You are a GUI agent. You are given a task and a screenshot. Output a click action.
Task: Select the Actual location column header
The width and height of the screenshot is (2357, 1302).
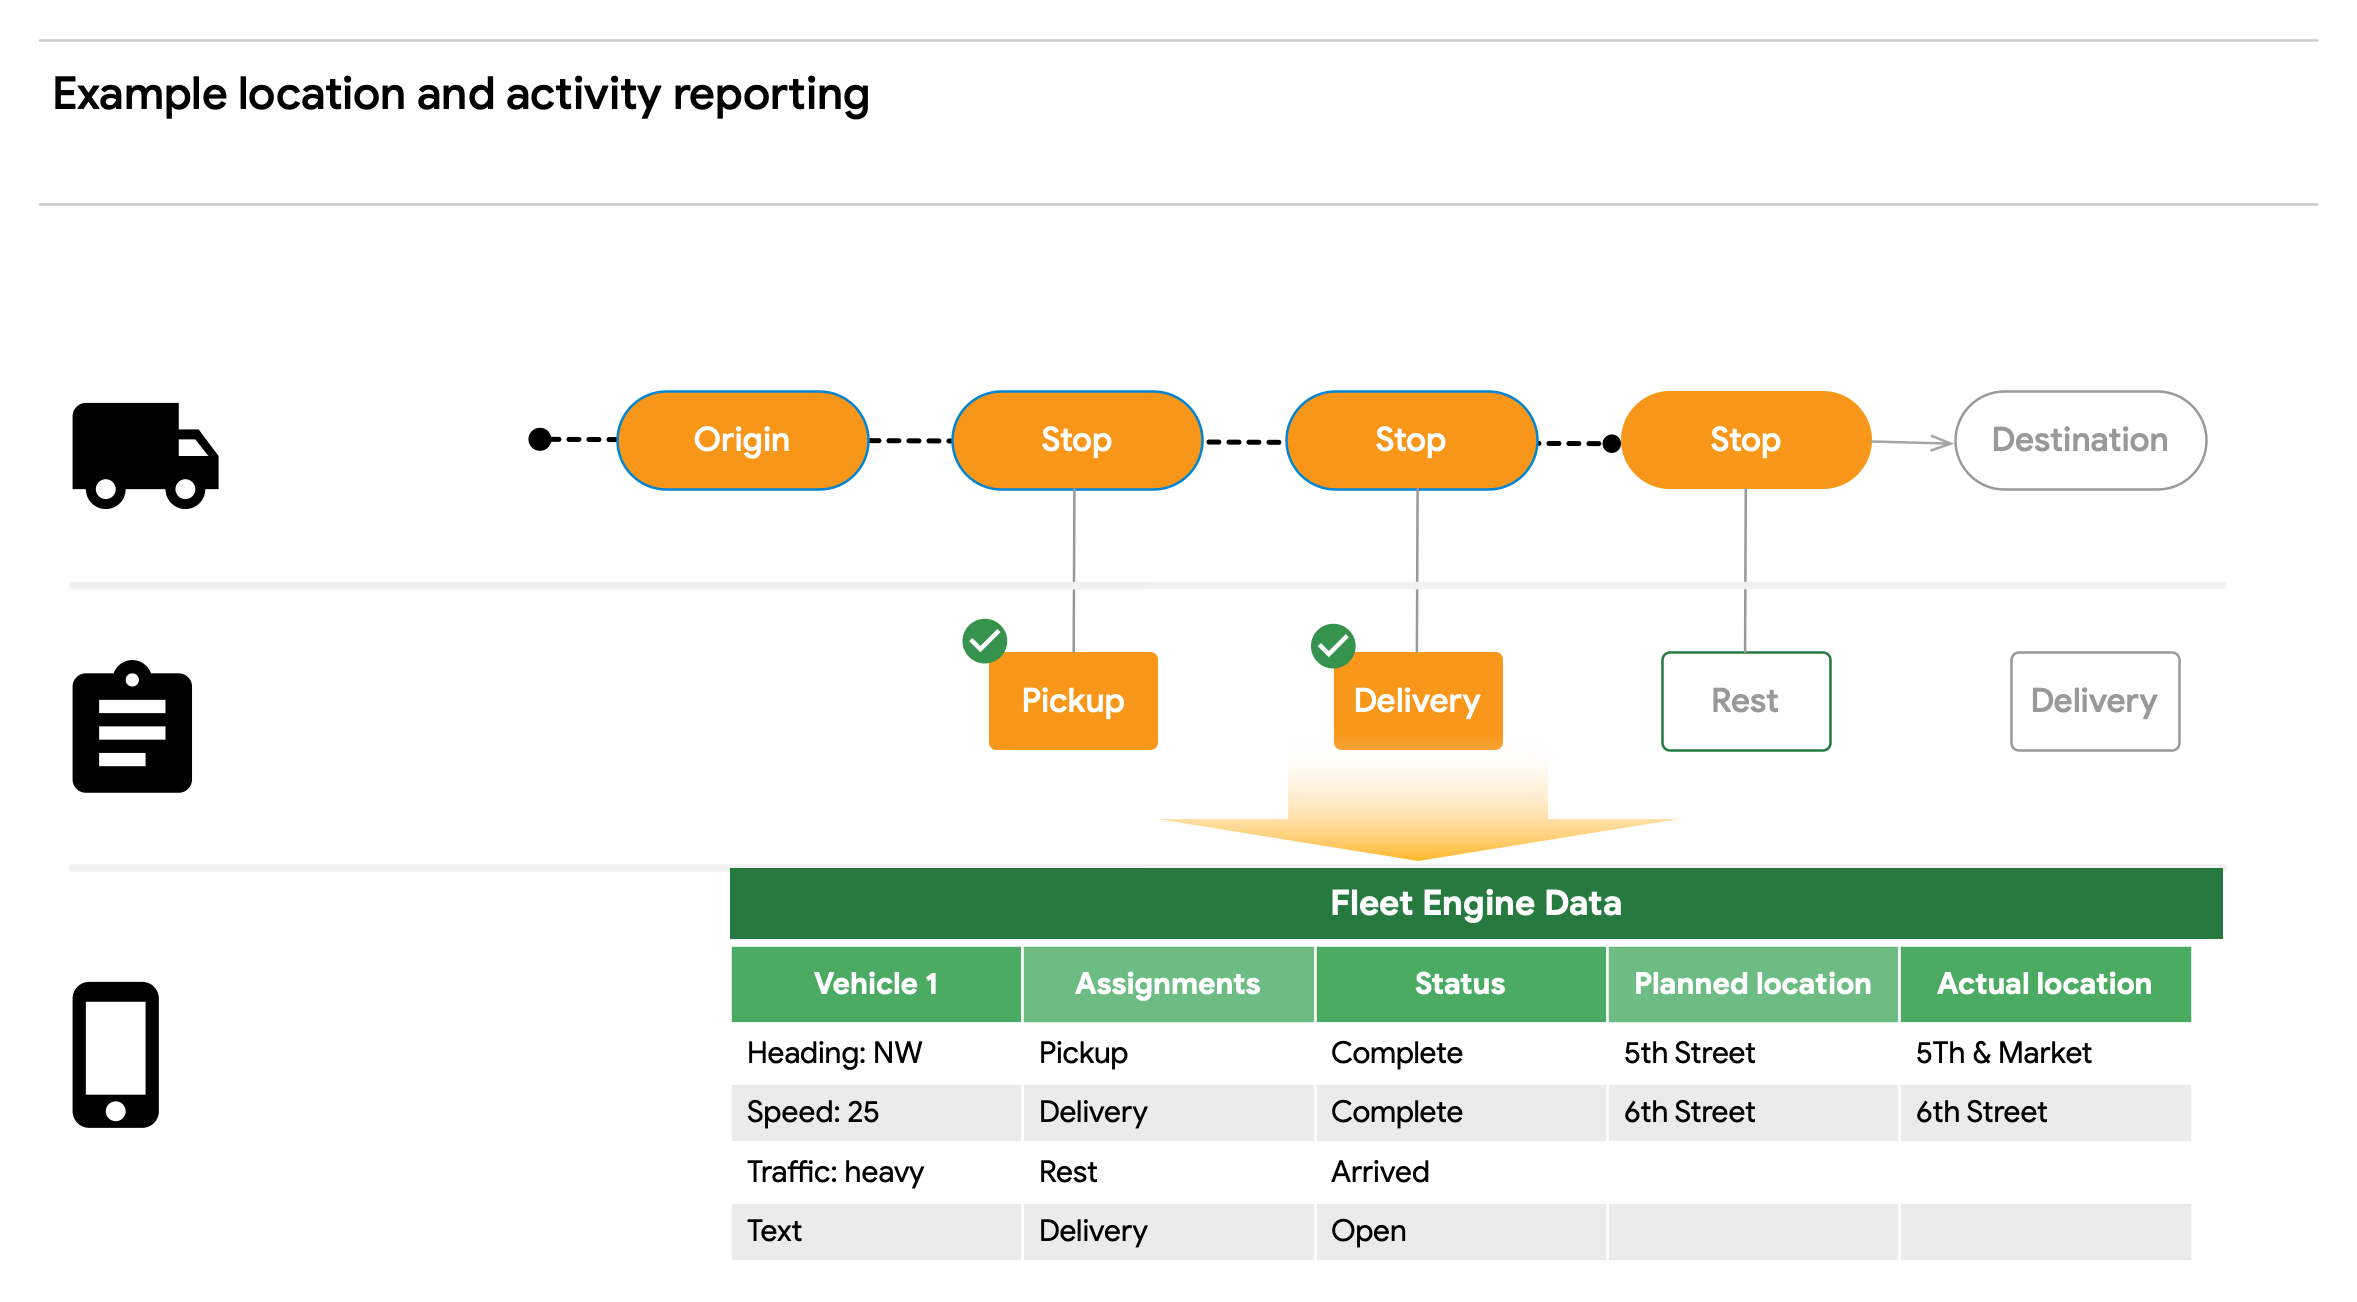point(2044,984)
